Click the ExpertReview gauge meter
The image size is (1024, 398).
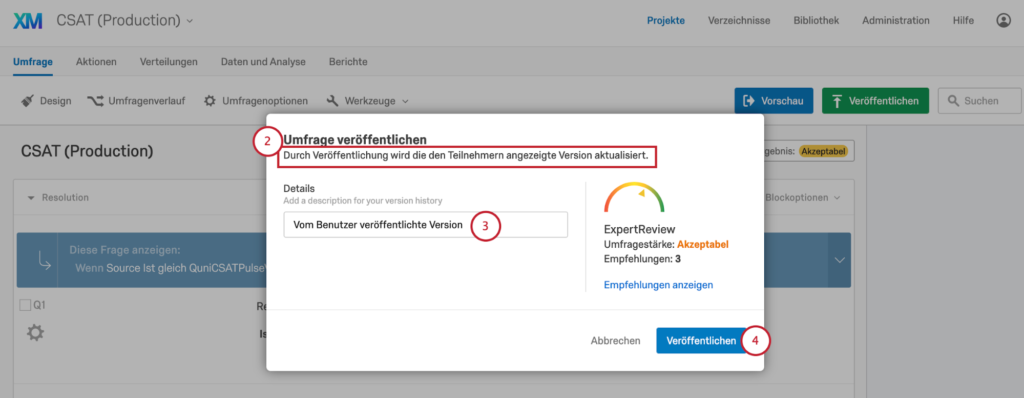point(633,197)
